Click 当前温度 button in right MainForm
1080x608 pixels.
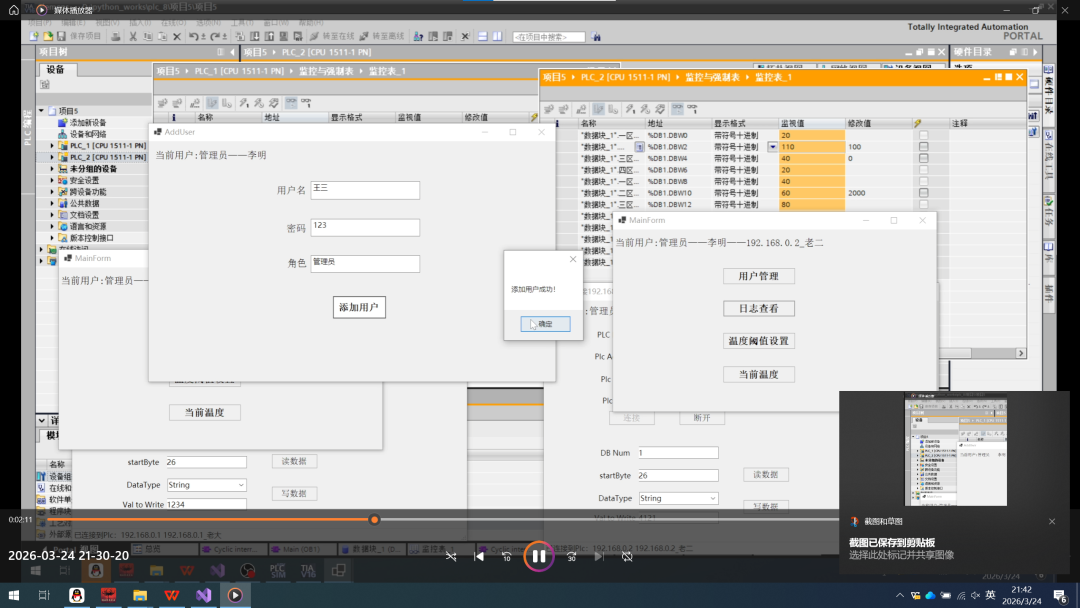point(758,375)
